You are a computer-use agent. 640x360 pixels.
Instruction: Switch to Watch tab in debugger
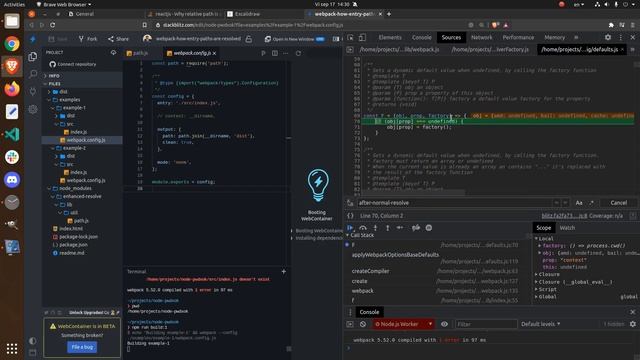567,228
